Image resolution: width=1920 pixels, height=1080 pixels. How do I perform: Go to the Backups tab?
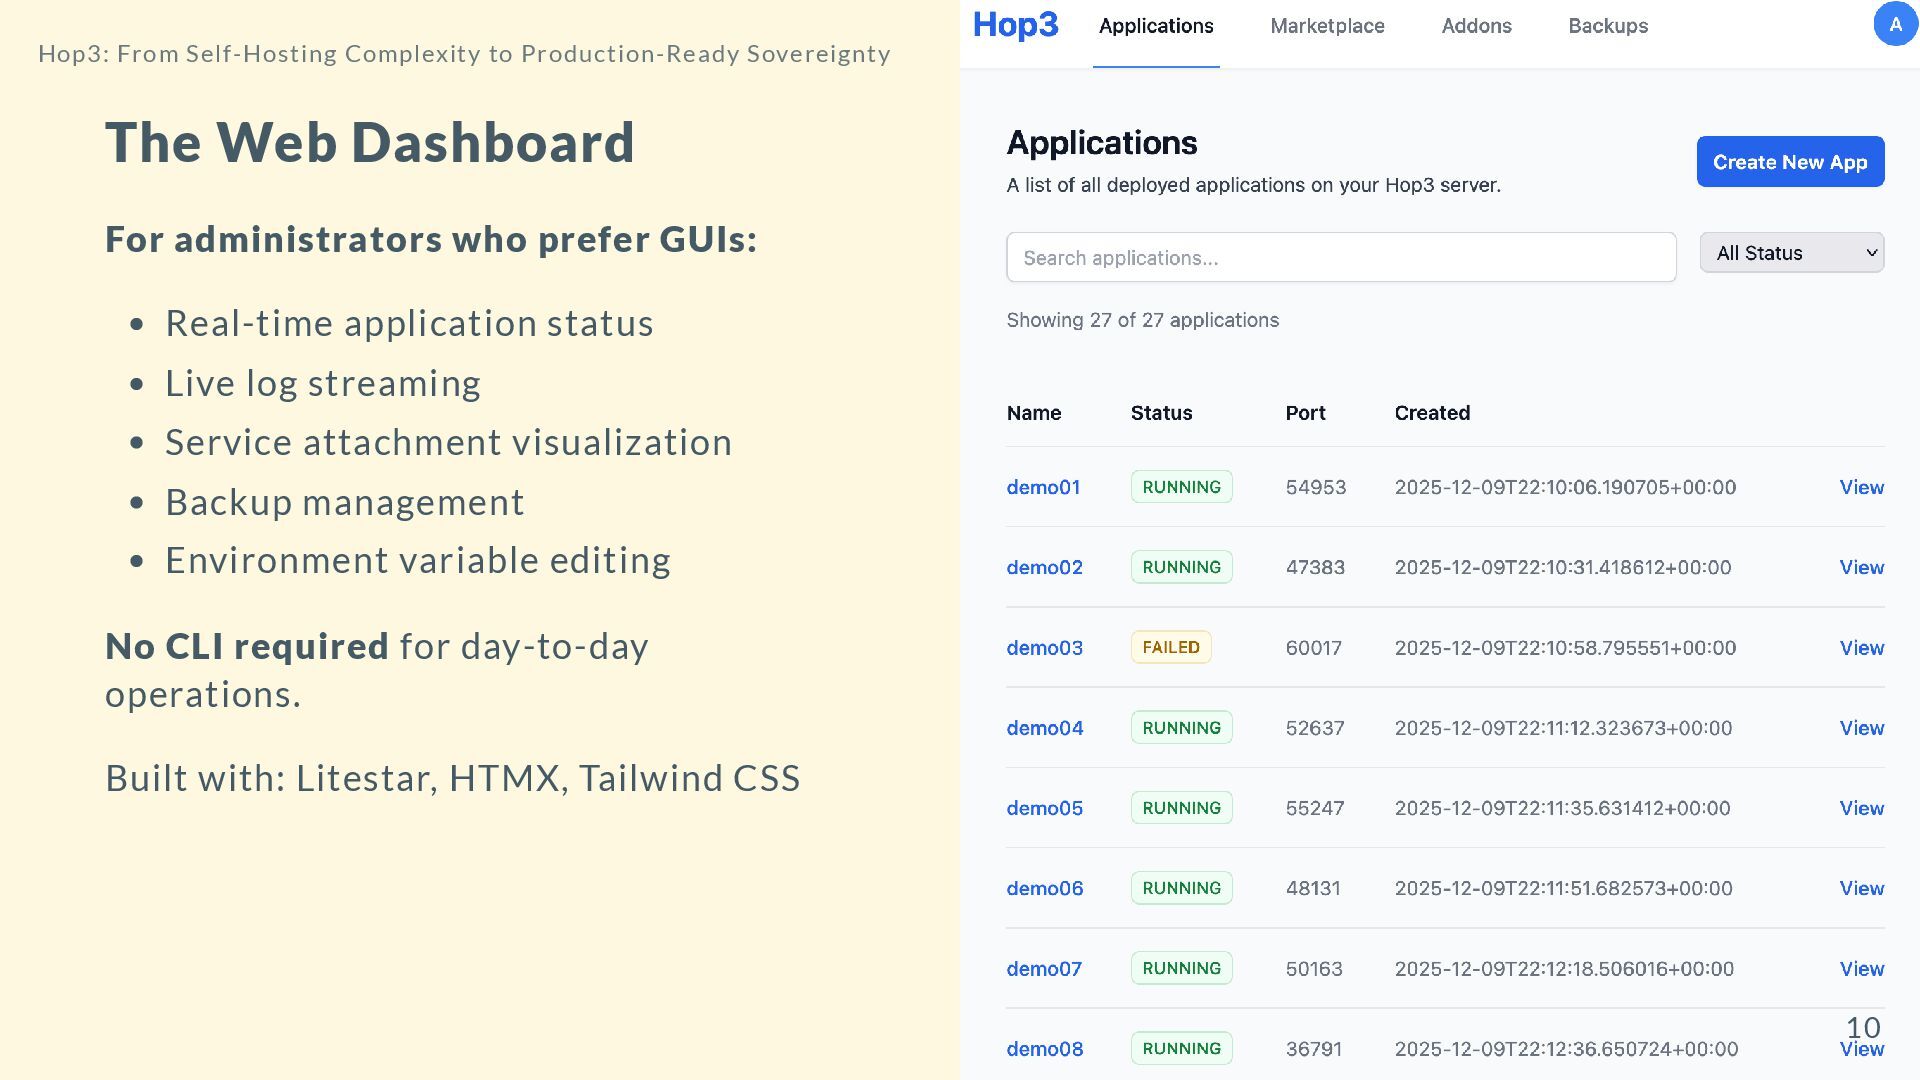(x=1607, y=26)
